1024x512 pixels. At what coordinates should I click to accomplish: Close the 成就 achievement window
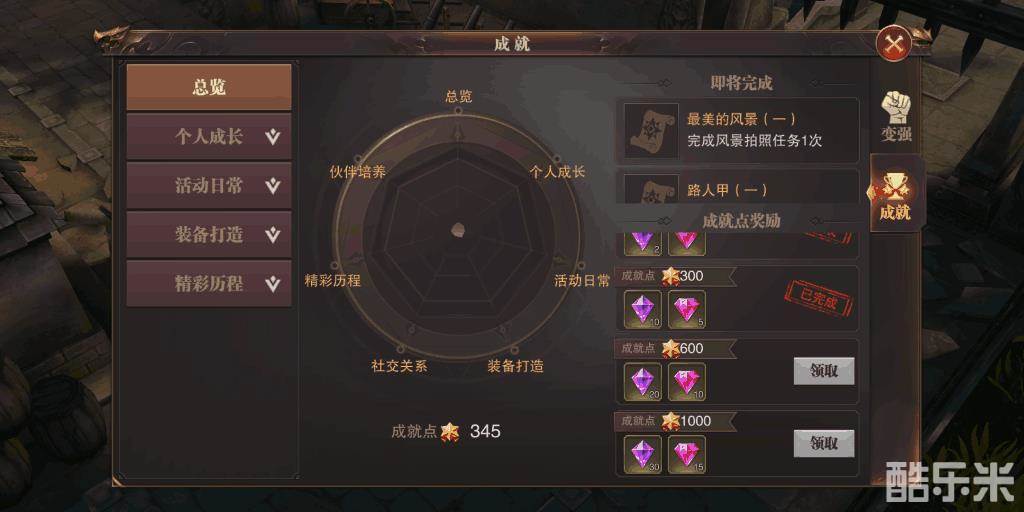click(893, 43)
